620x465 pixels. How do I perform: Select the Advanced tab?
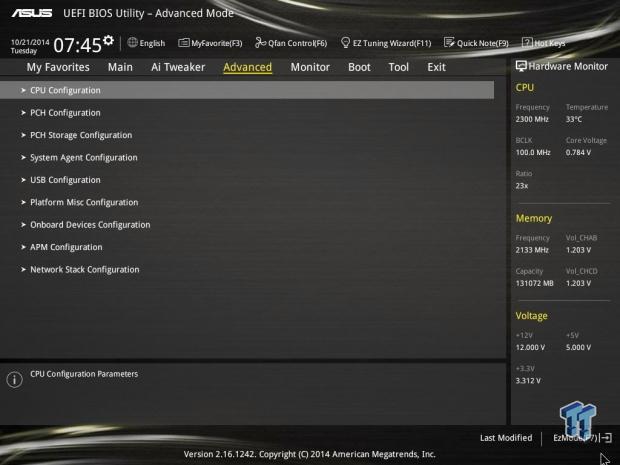248,67
